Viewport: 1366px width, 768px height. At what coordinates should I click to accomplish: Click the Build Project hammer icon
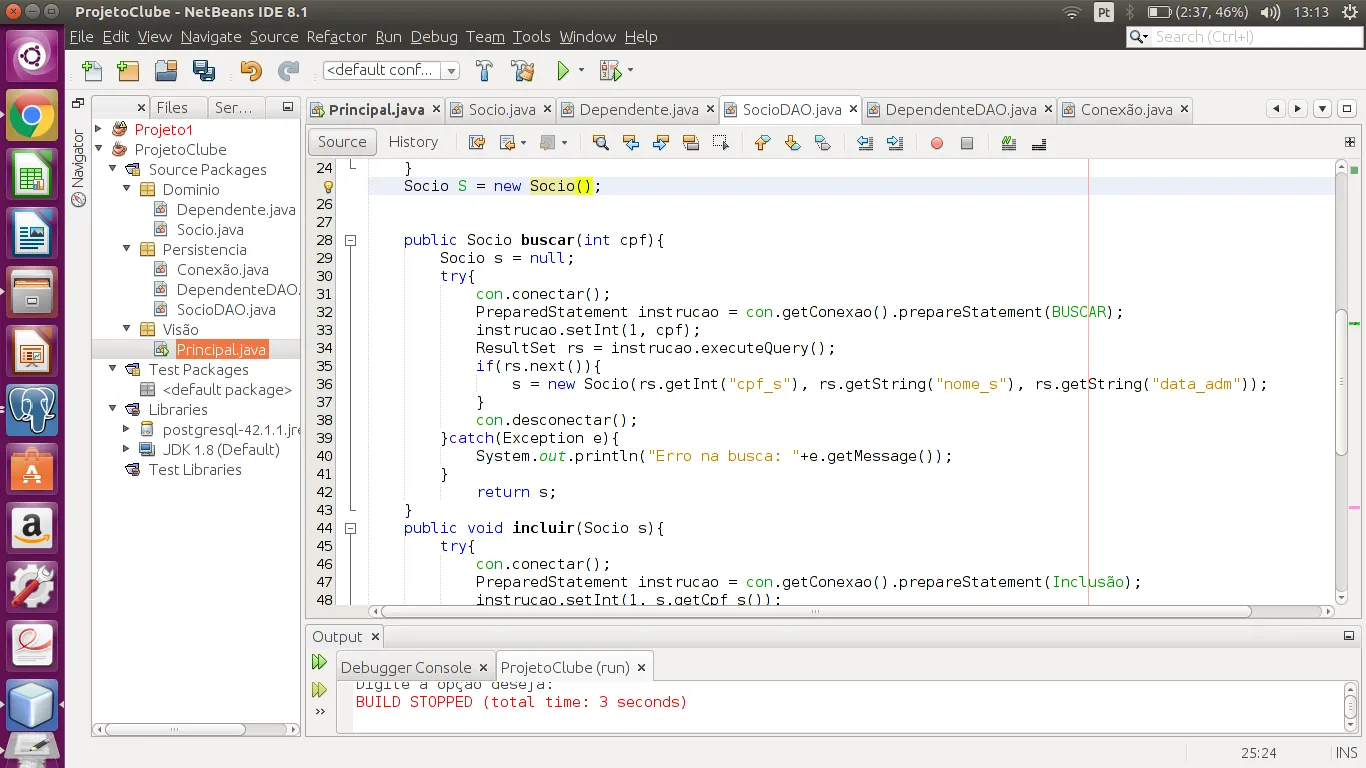point(485,71)
